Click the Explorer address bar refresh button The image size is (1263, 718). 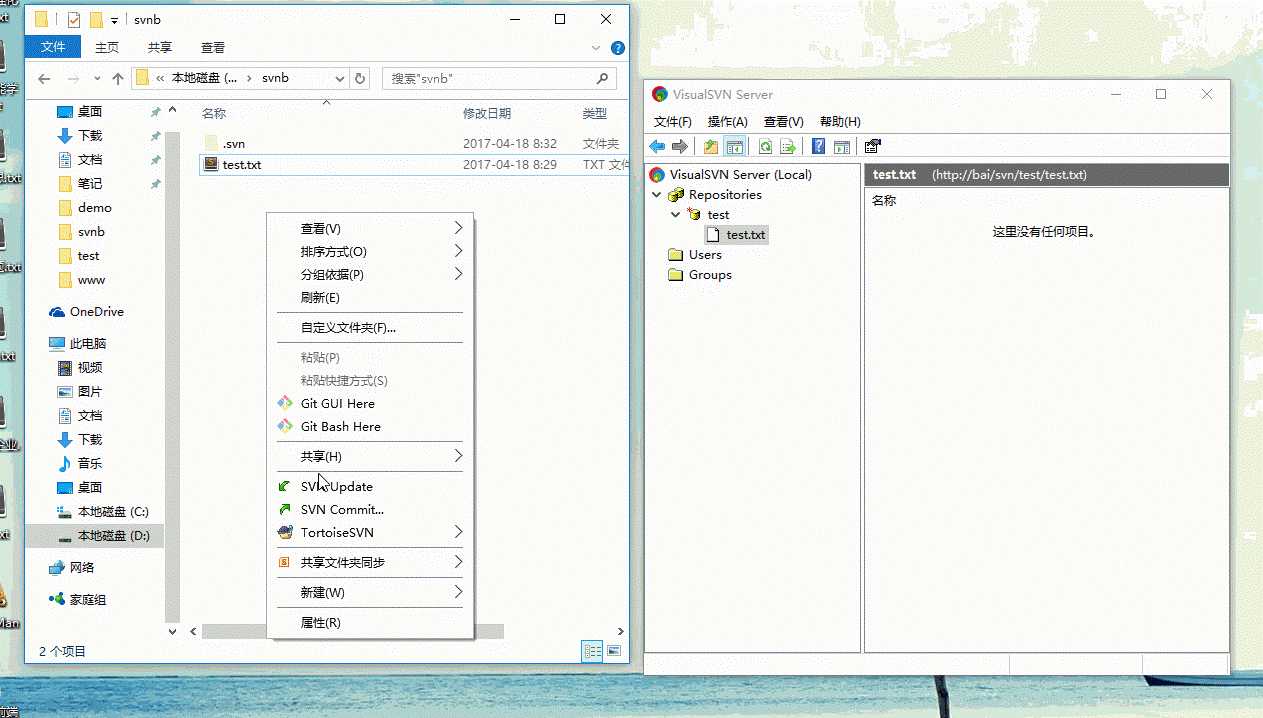tap(361, 78)
